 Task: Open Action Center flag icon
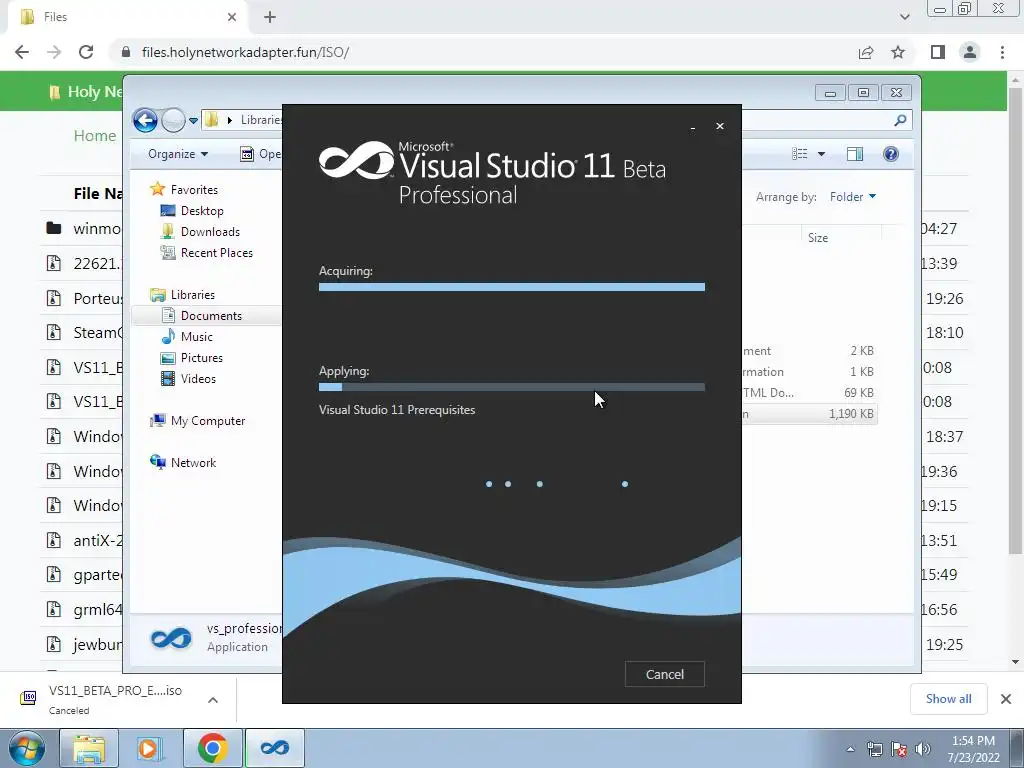(899, 750)
